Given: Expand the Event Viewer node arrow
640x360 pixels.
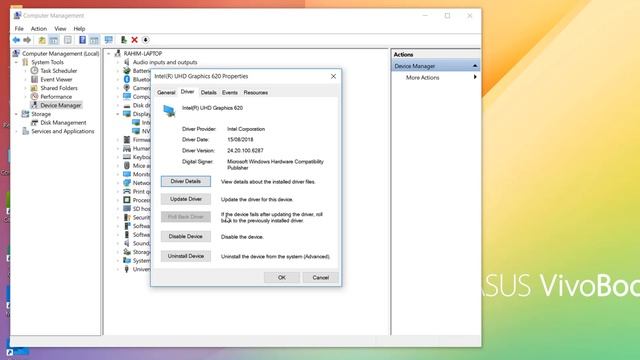Looking at the screenshot, I should (25, 79).
